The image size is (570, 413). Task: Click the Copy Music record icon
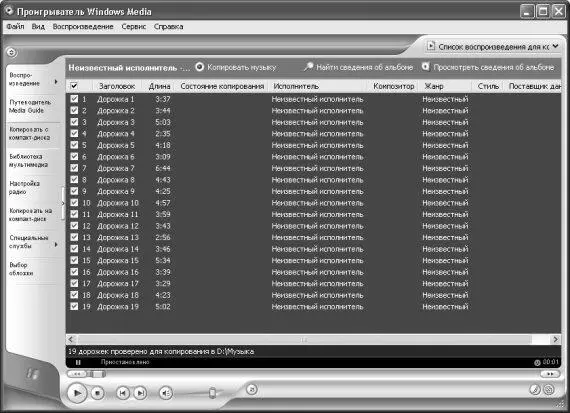pos(199,67)
